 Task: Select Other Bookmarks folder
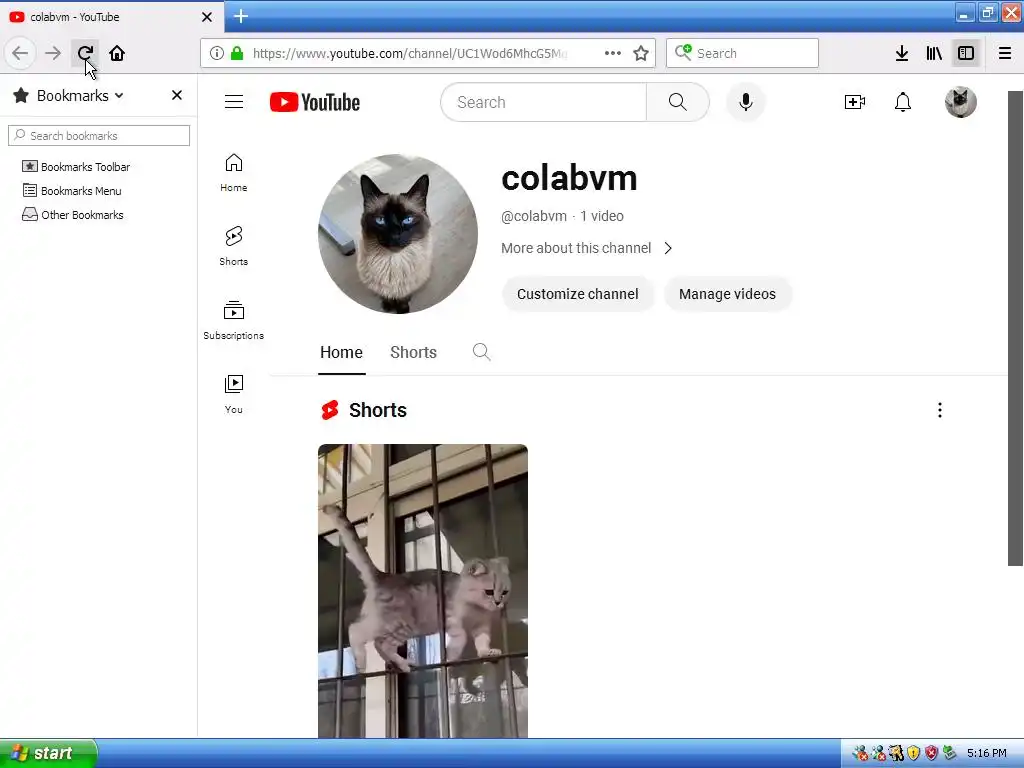click(72, 215)
